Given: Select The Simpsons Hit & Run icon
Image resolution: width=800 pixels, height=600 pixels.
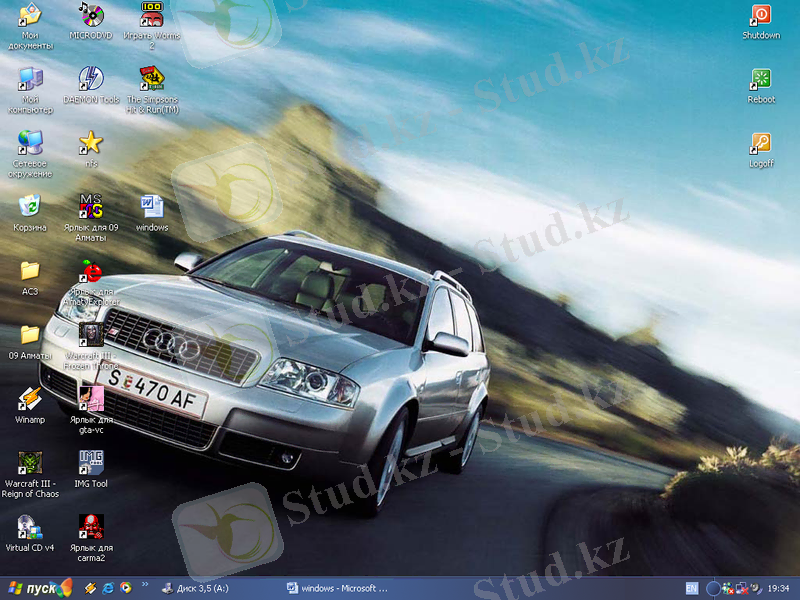Looking at the screenshot, I should click(152, 90).
